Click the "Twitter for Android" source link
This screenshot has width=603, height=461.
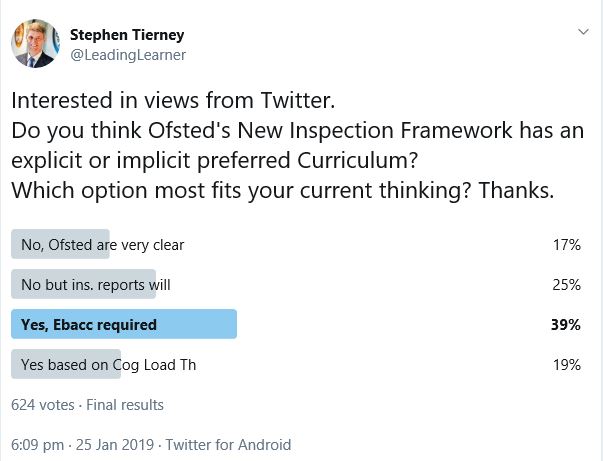pyautogui.click(x=228, y=444)
